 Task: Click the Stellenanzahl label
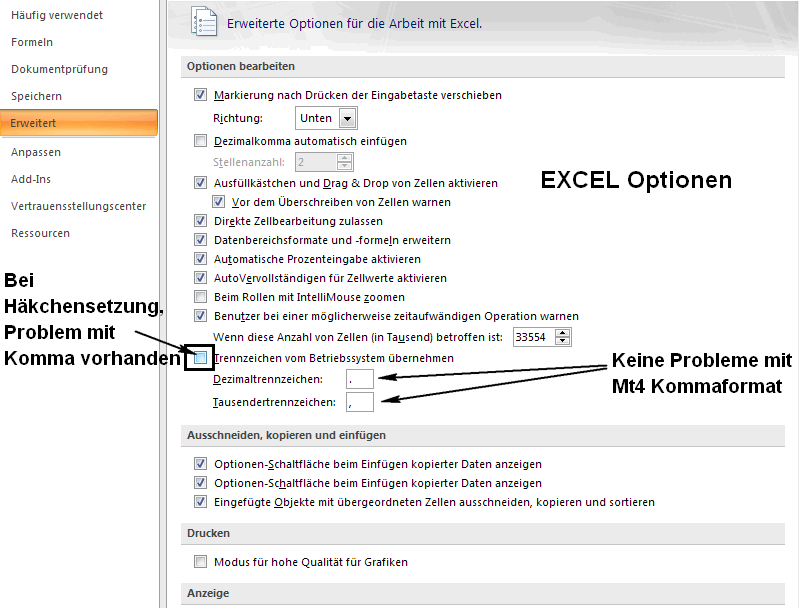click(x=249, y=163)
